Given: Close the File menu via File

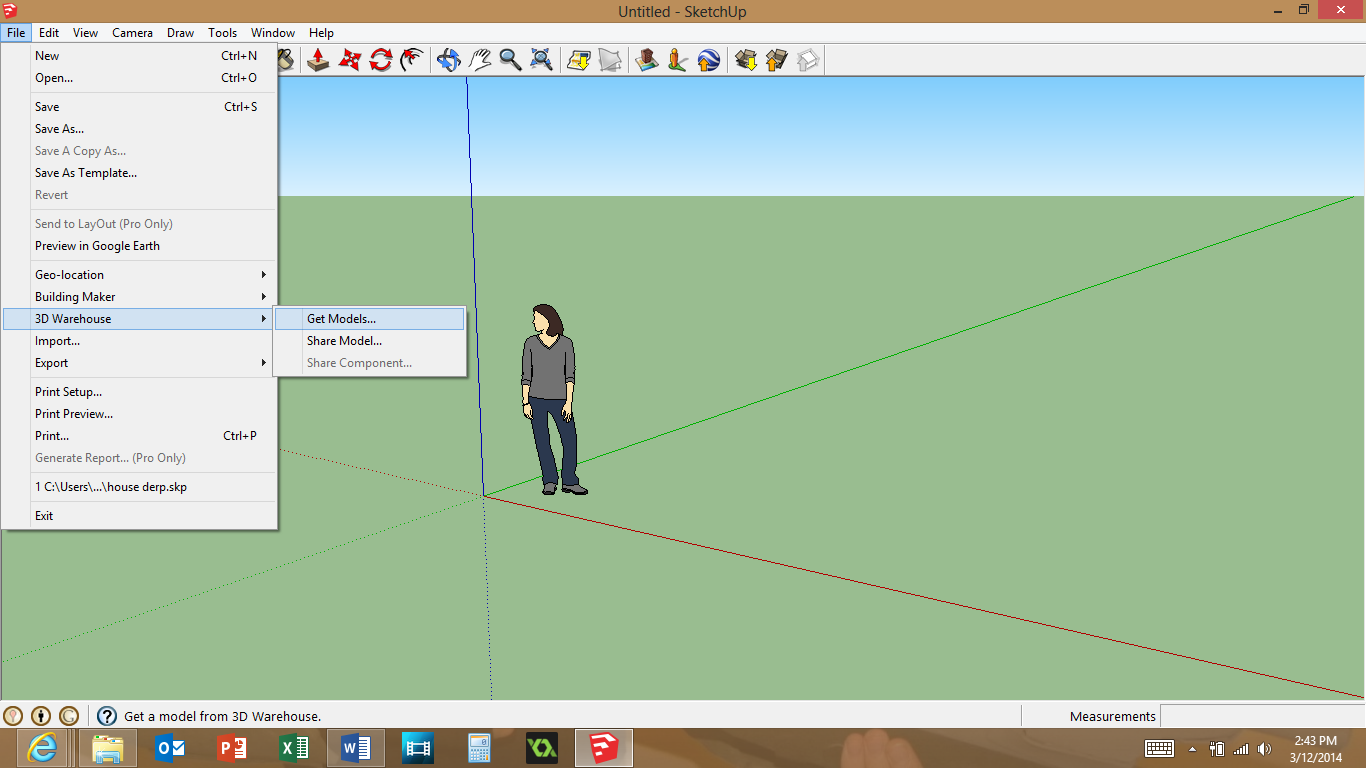Looking at the screenshot, I should pos(16,33).
